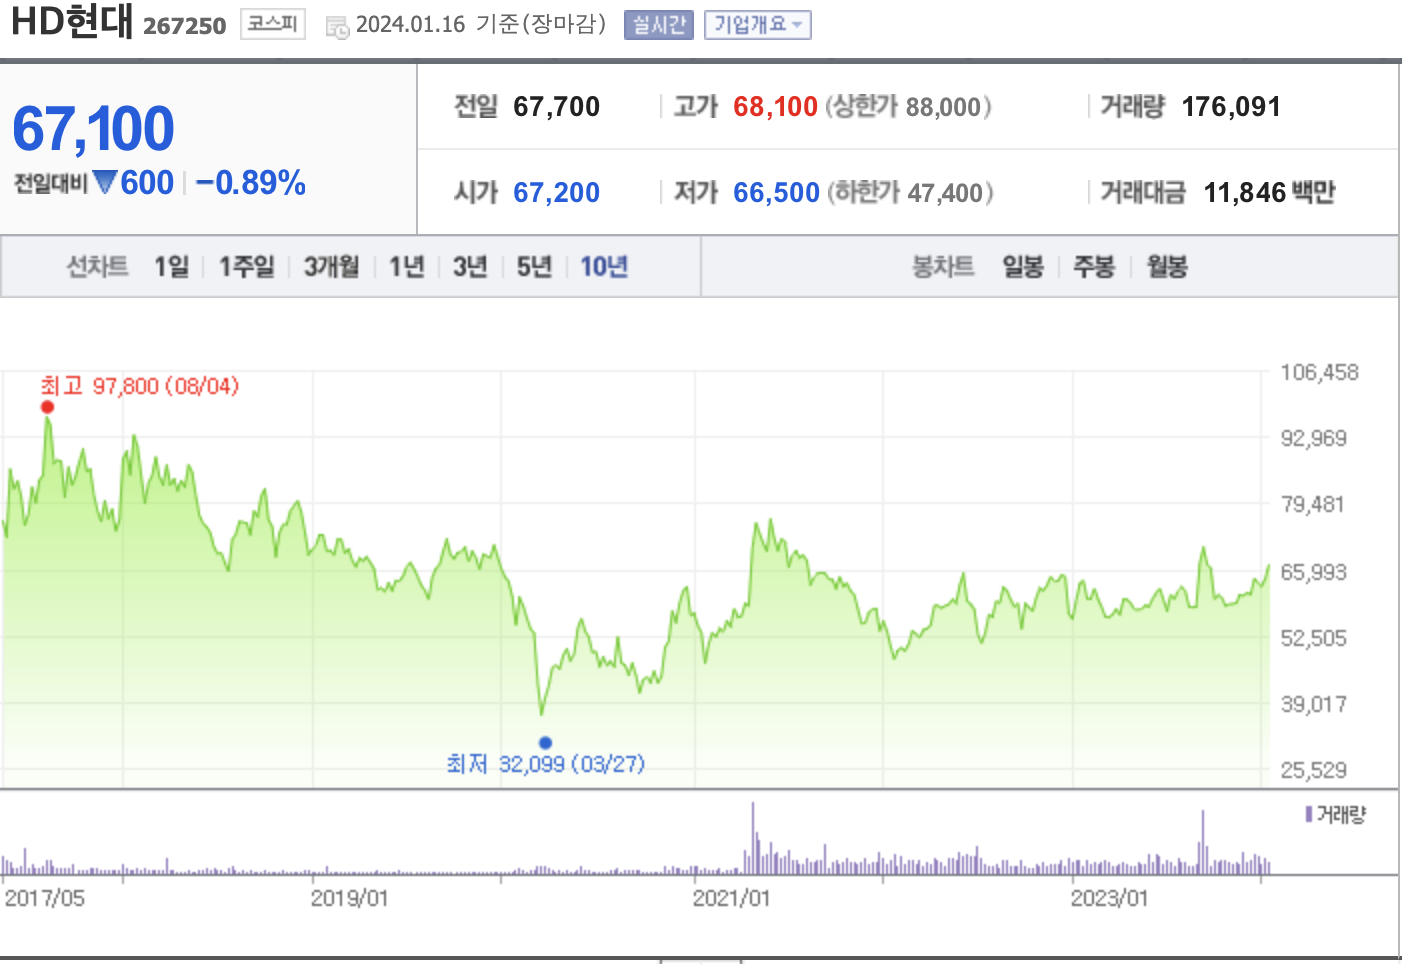This screenshot has height=964, width=1402.
Task: Select the 1년 line chart tab
Action: [406, 267]
